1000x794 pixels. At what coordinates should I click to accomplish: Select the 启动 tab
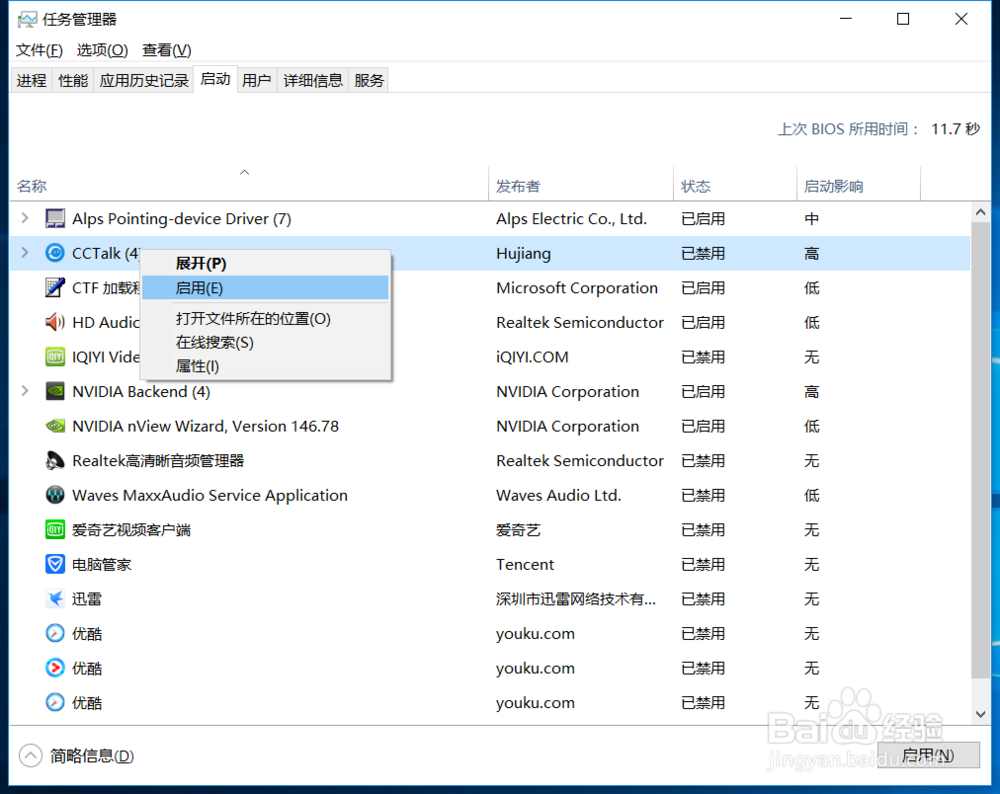click(x=216, y=79)
